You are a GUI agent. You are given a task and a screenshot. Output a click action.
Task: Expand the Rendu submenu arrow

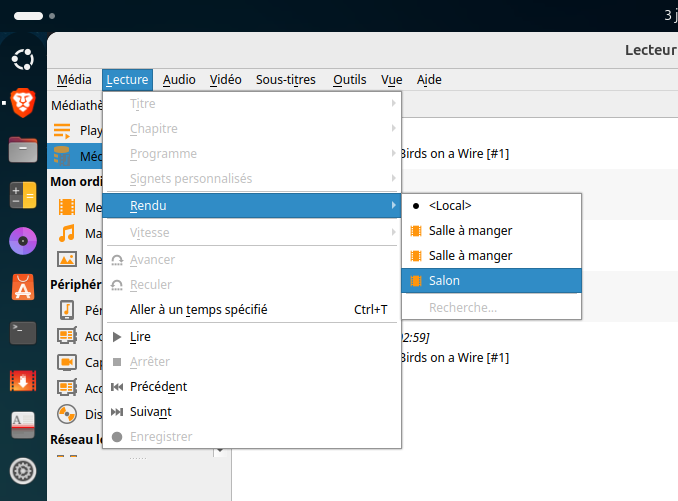tap(392, 205)
